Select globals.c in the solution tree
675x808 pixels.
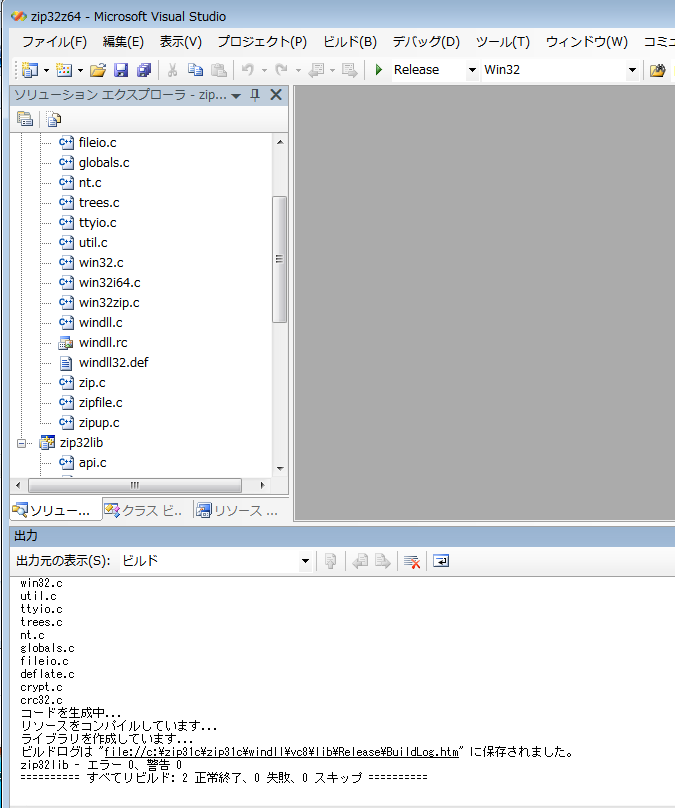[x=104, y=162]
